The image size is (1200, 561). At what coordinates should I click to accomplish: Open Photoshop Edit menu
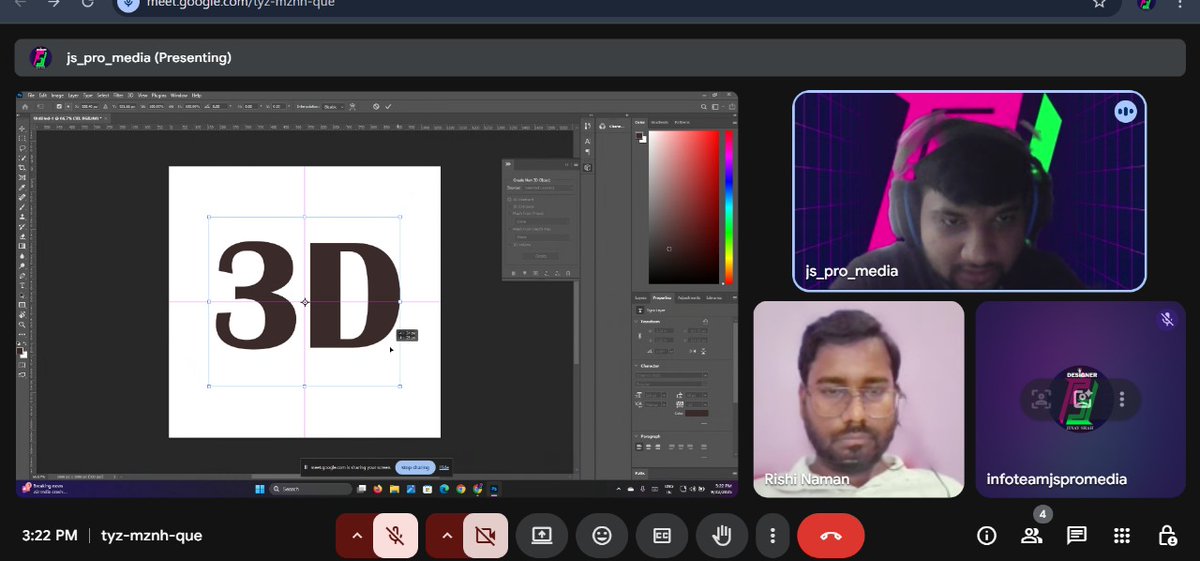(x=42, y=95)
